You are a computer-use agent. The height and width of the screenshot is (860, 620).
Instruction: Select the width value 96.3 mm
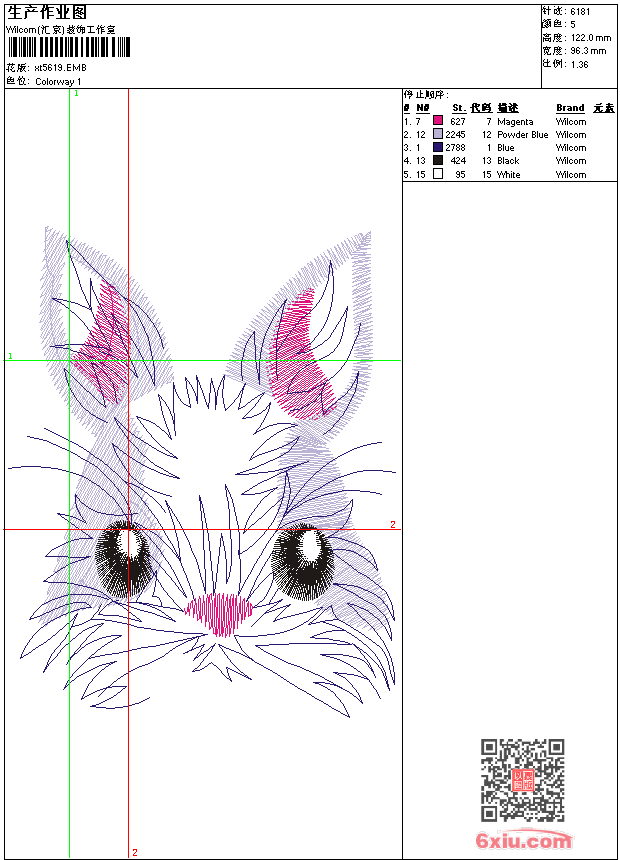click(x=588, y=51)
